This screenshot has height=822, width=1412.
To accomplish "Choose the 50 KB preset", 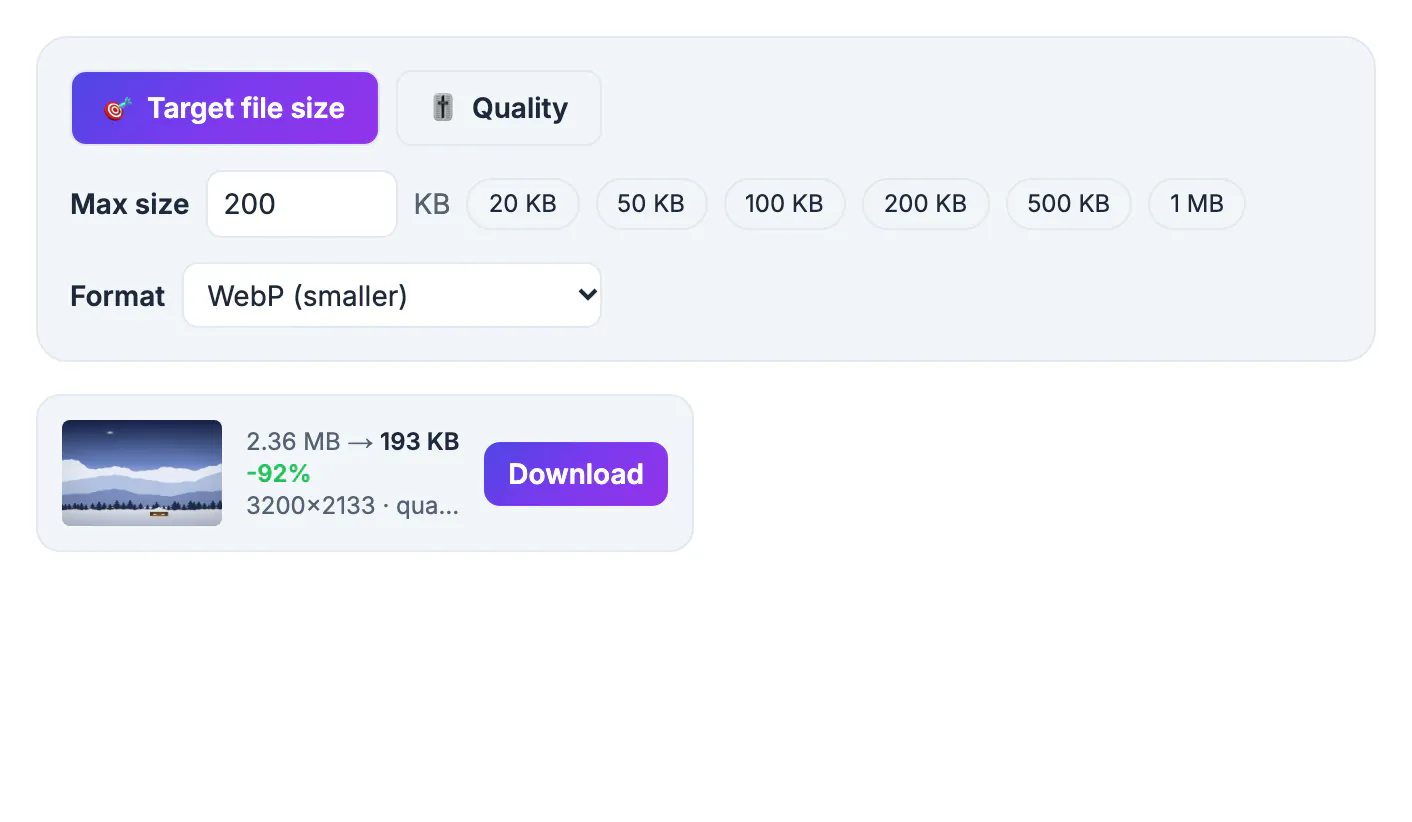I will point(651,204).
